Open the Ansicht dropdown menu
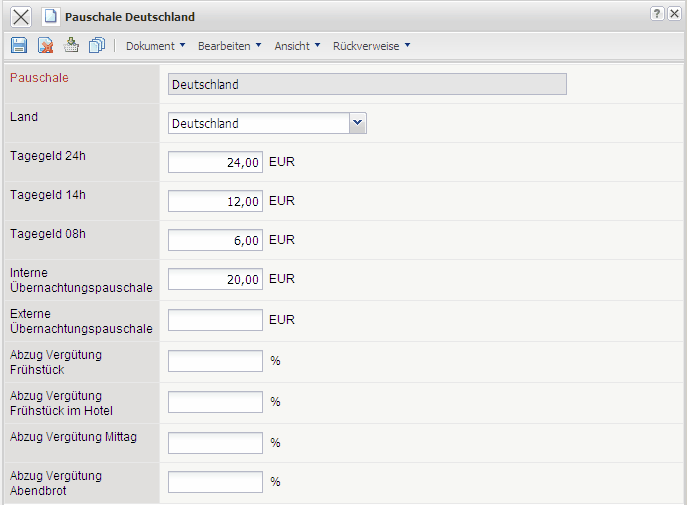This screenshot has height=505, width=688. click(297, 45)
